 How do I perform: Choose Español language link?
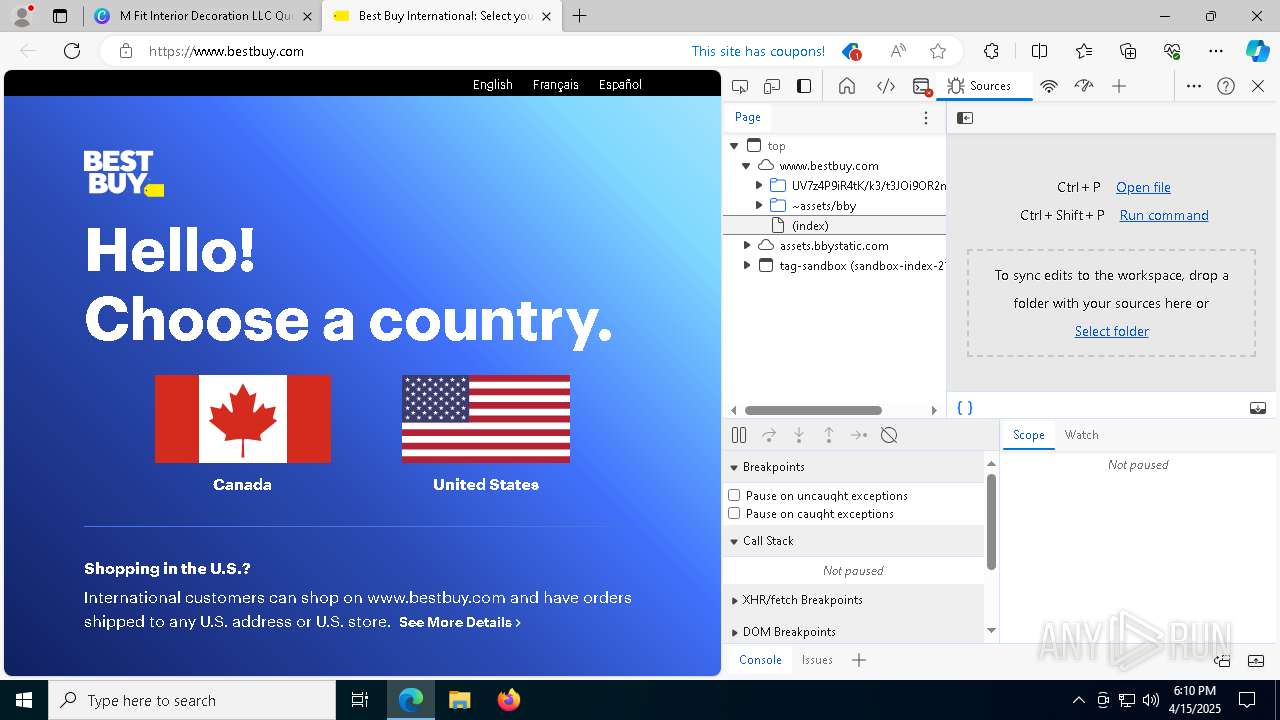click(620, 85)
